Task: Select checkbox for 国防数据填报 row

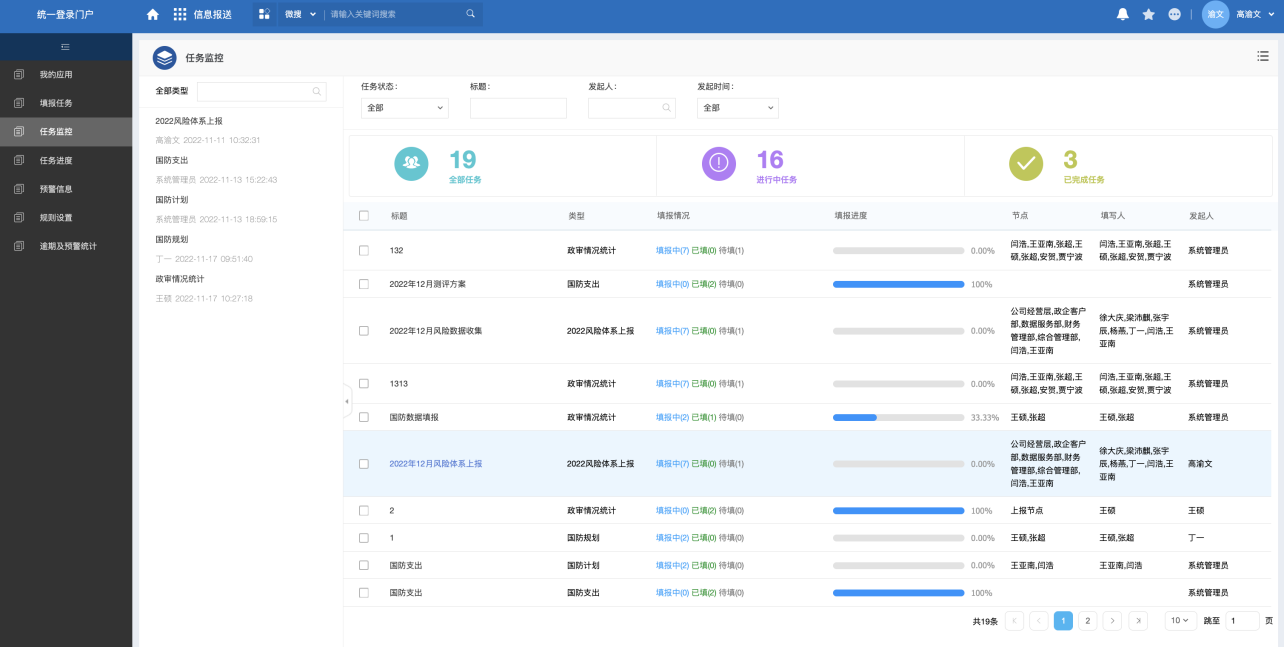Action: pyautogui.click(x=364, y=417)
